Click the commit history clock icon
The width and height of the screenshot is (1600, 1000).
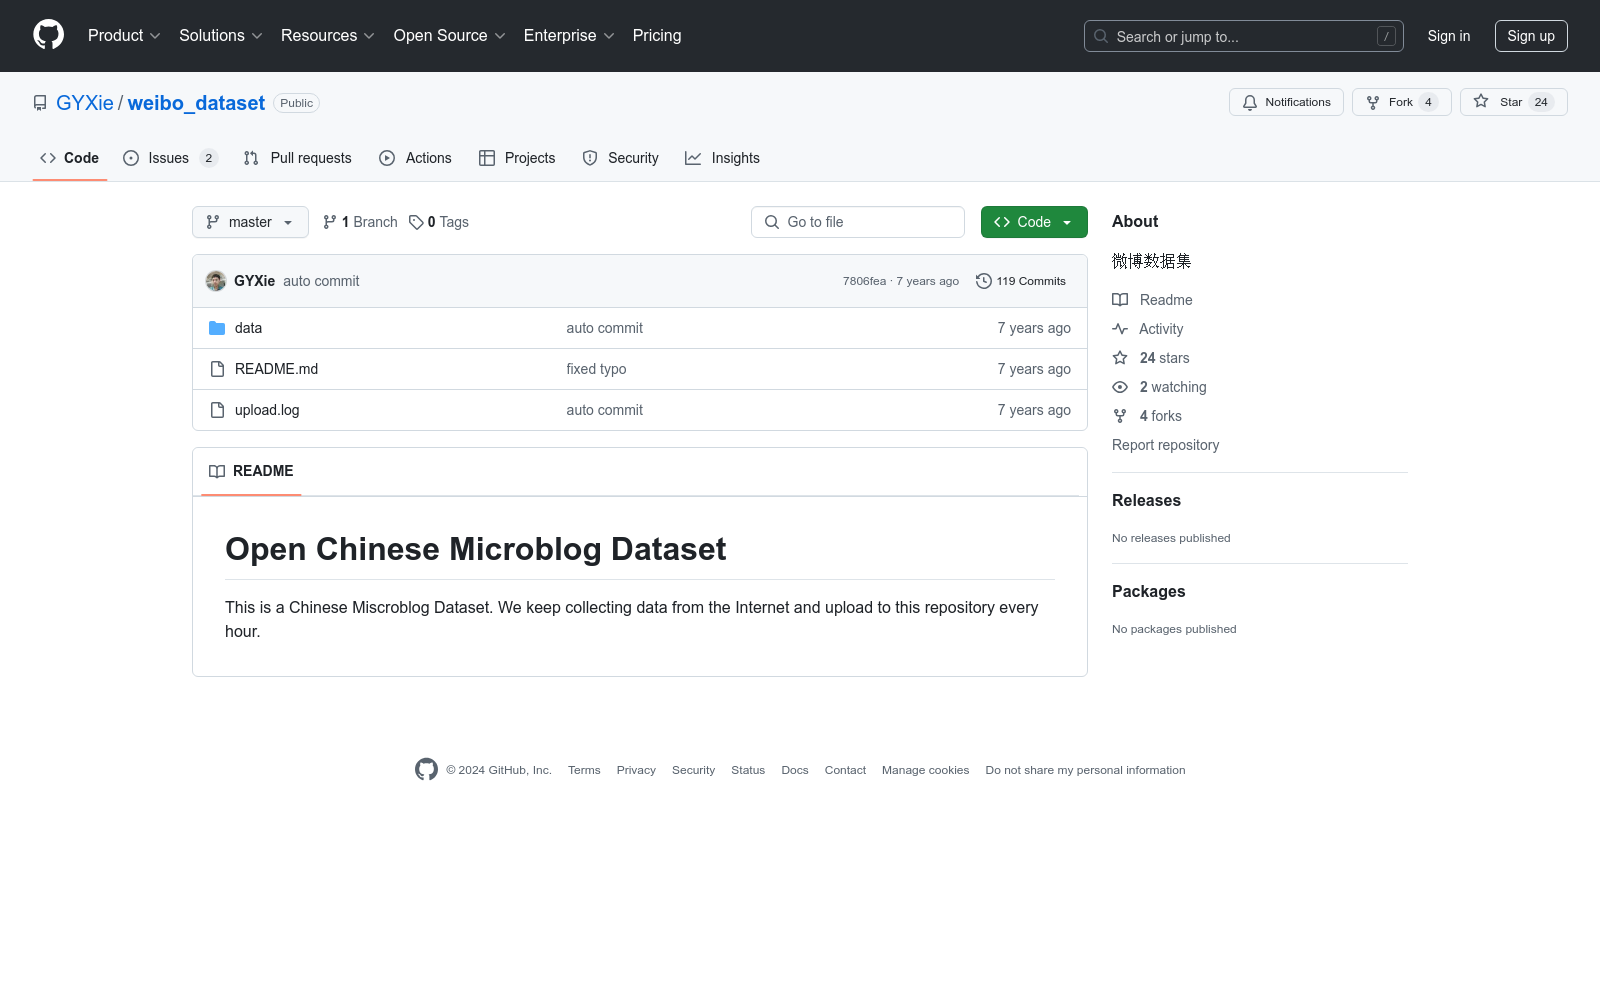coord(984,281)
